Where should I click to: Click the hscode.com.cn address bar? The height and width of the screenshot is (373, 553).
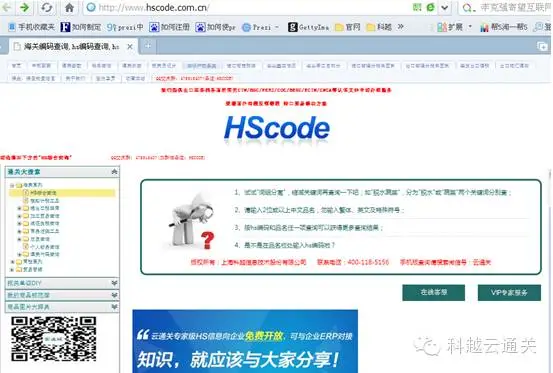247,7
